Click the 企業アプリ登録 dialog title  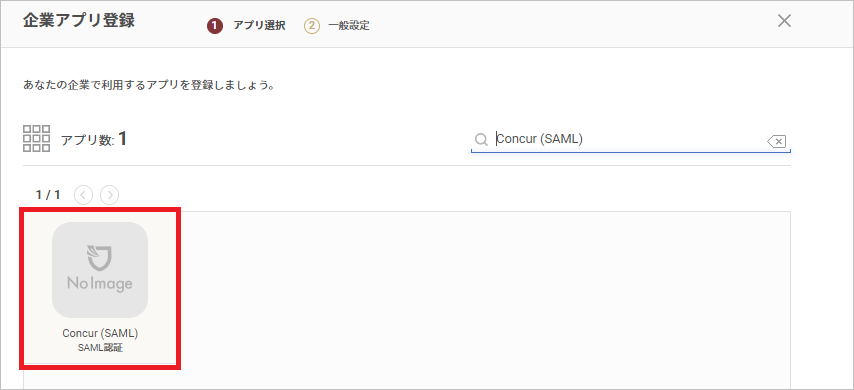(x=79, y=21)
